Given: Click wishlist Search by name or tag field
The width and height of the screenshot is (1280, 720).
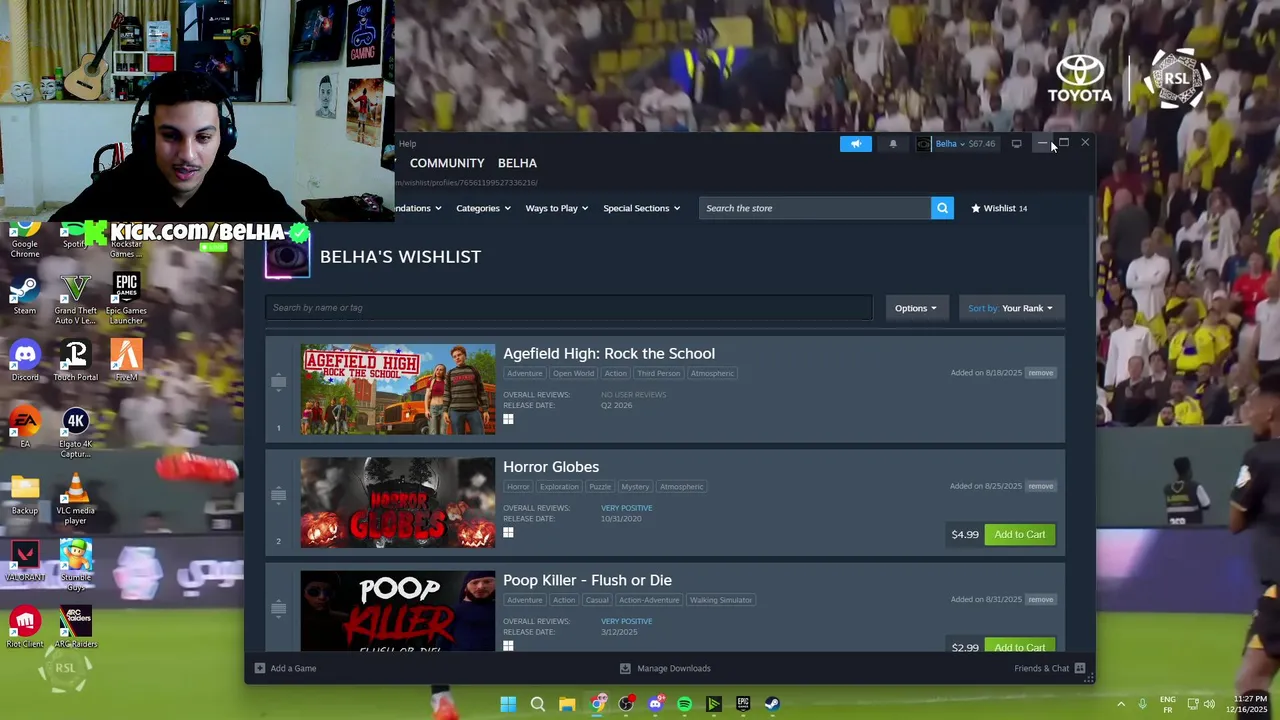Looking at the screenshot, I should tap(569, 308).
